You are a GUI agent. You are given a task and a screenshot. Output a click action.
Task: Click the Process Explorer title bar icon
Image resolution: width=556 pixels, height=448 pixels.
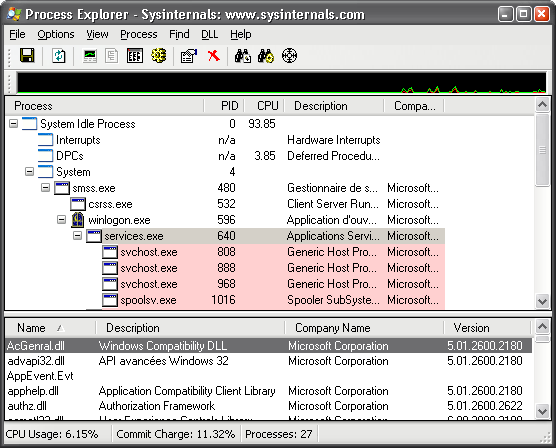[x=14, y=14]
